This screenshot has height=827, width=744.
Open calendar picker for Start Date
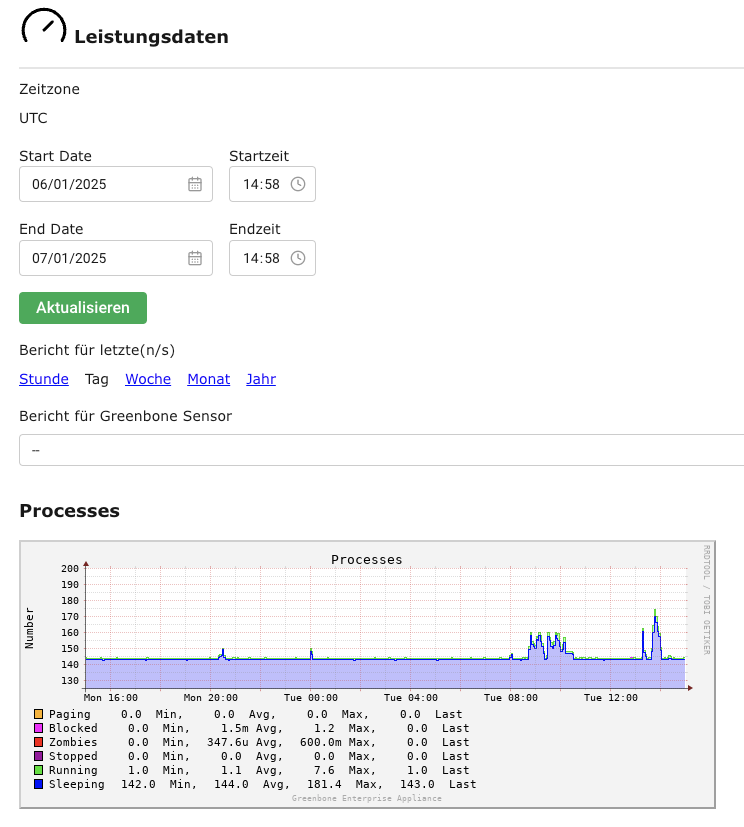click(195, 184)
